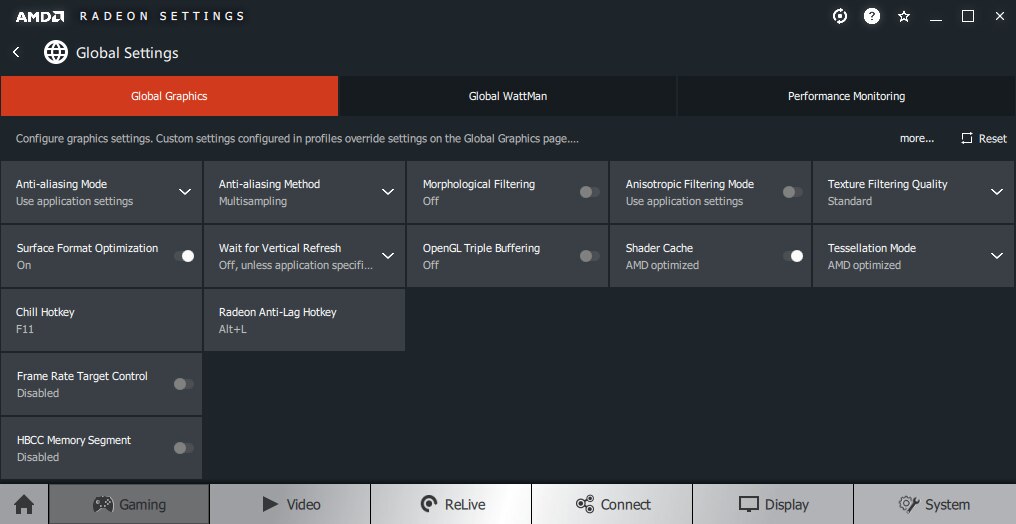This screenshot has width=1016, height=524.
Task: Go back with the left arrow
Action: (x=16, y=52)
